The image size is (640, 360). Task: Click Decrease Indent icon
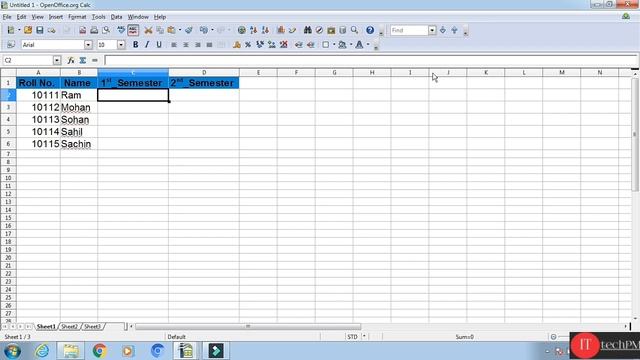pos(299,44)
